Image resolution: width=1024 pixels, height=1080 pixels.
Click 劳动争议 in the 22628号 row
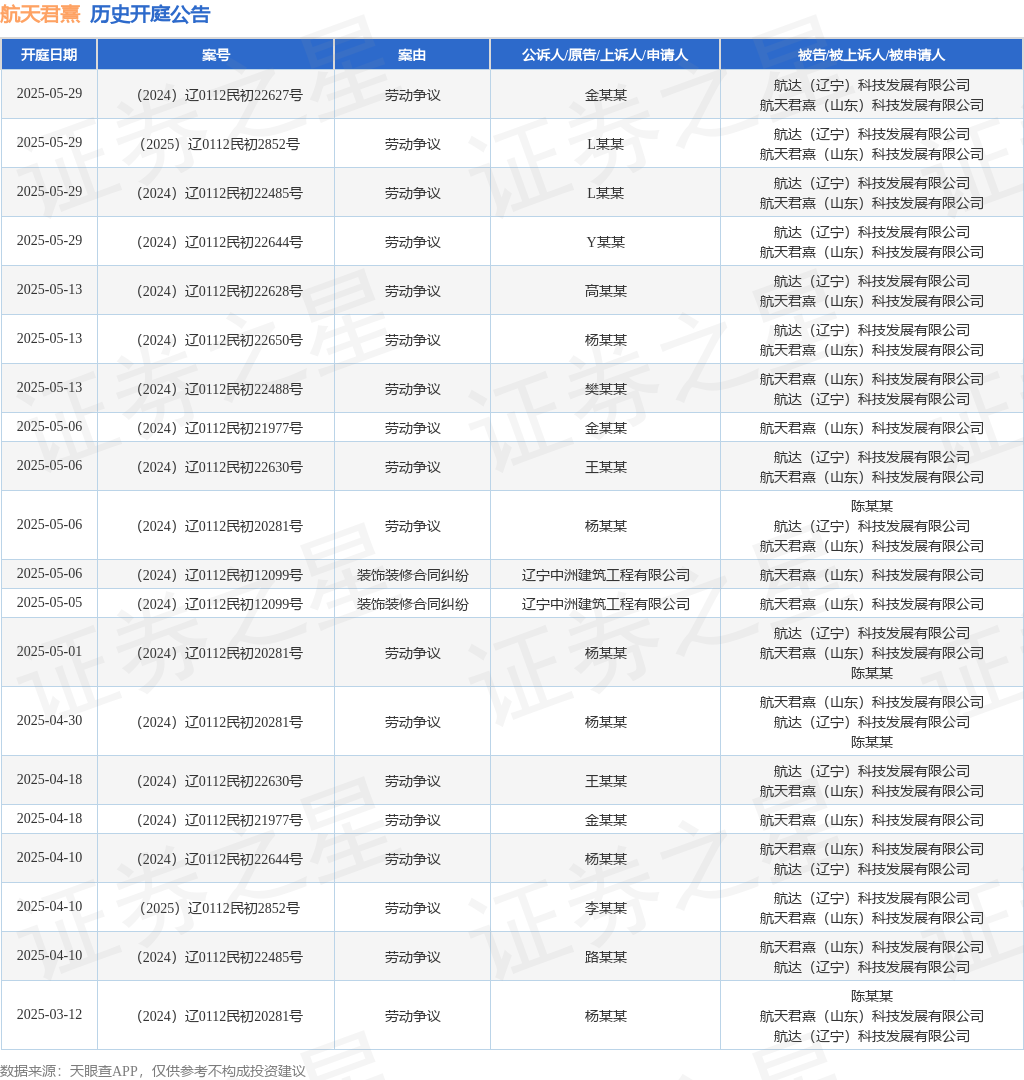tap(412, 291)
